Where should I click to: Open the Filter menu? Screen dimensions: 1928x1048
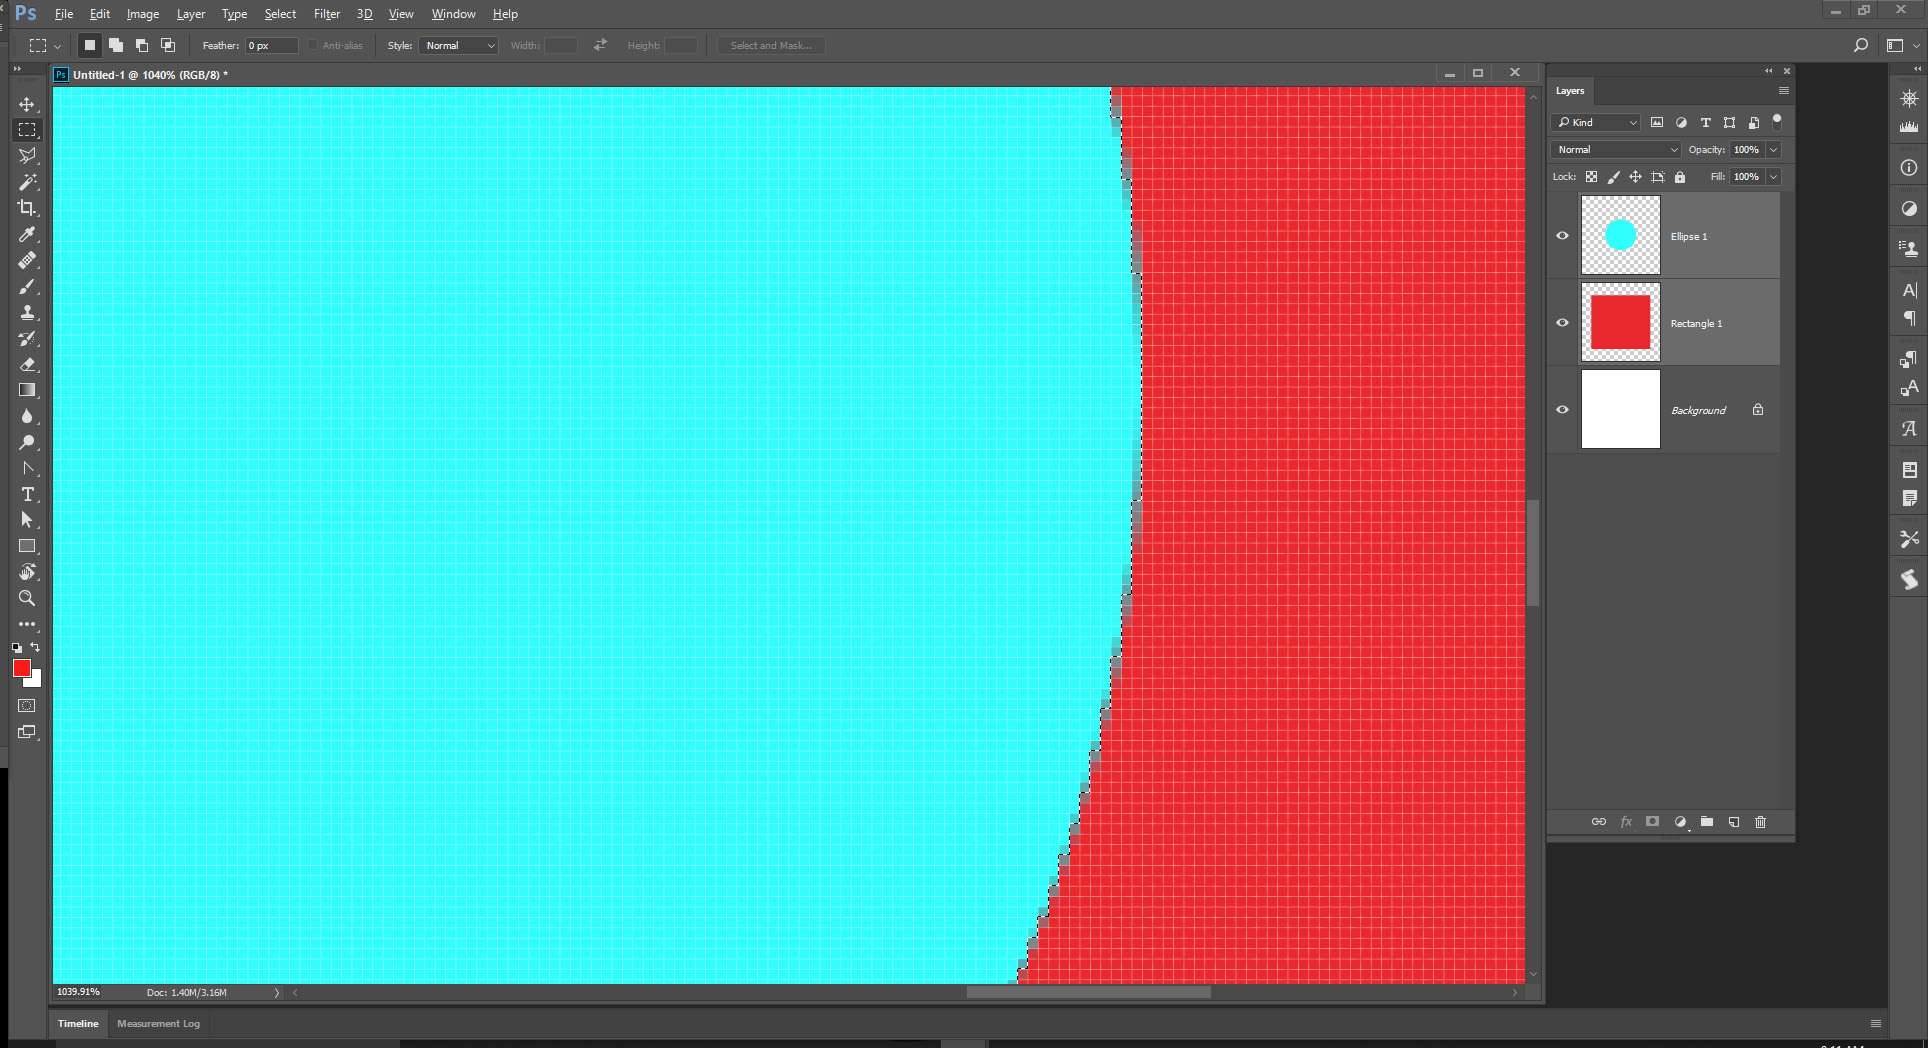point(327,14)
